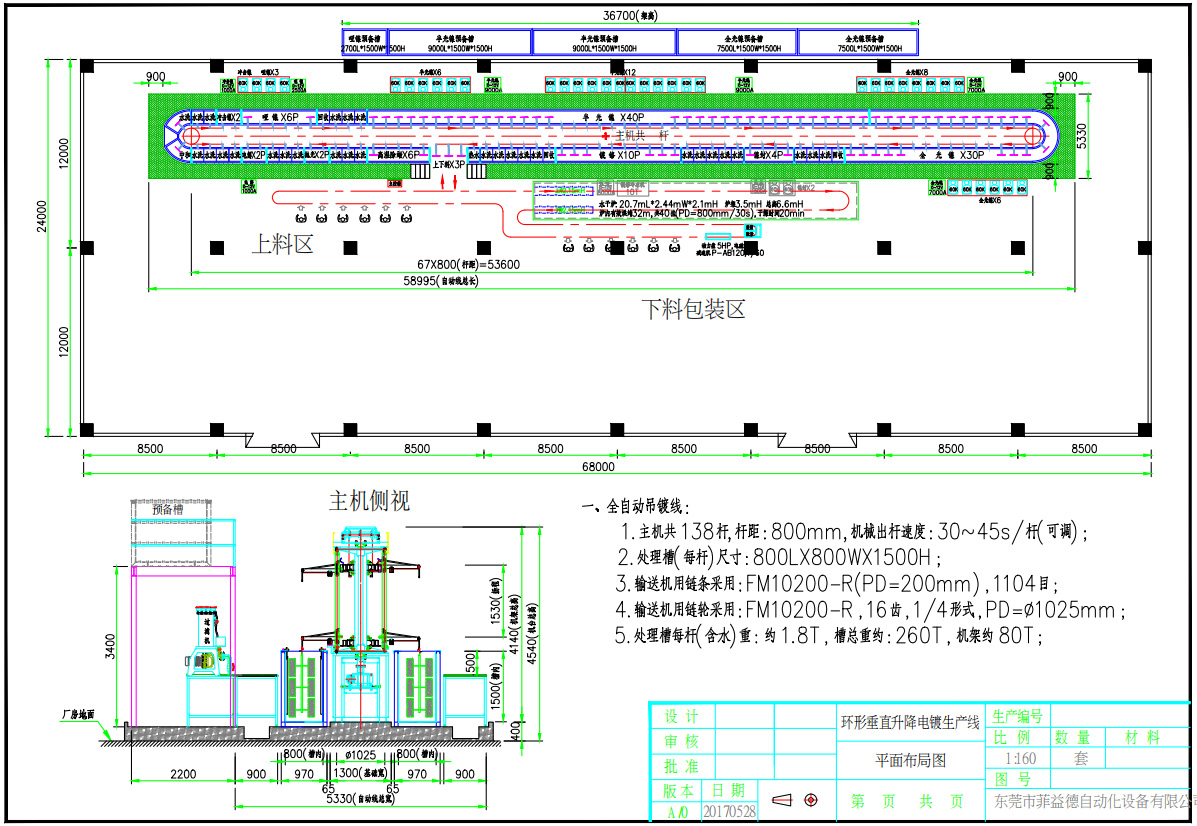Screen dimensions: 1197x826
Task: Click the 厂房地面 floor leader label
Action: click(x=76, y=715)
